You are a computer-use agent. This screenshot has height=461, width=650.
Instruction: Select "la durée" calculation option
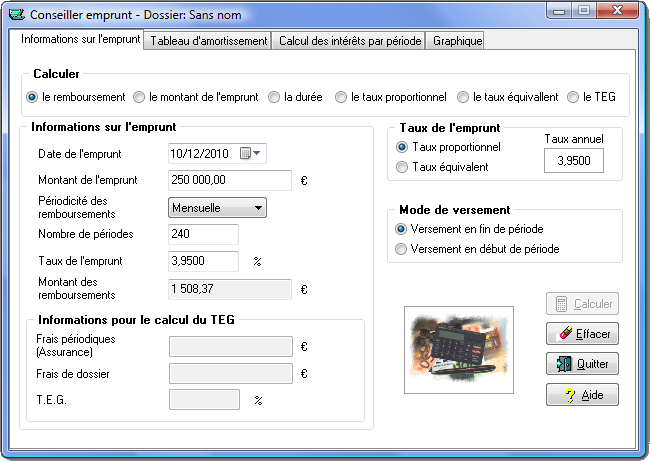[274, 97]
